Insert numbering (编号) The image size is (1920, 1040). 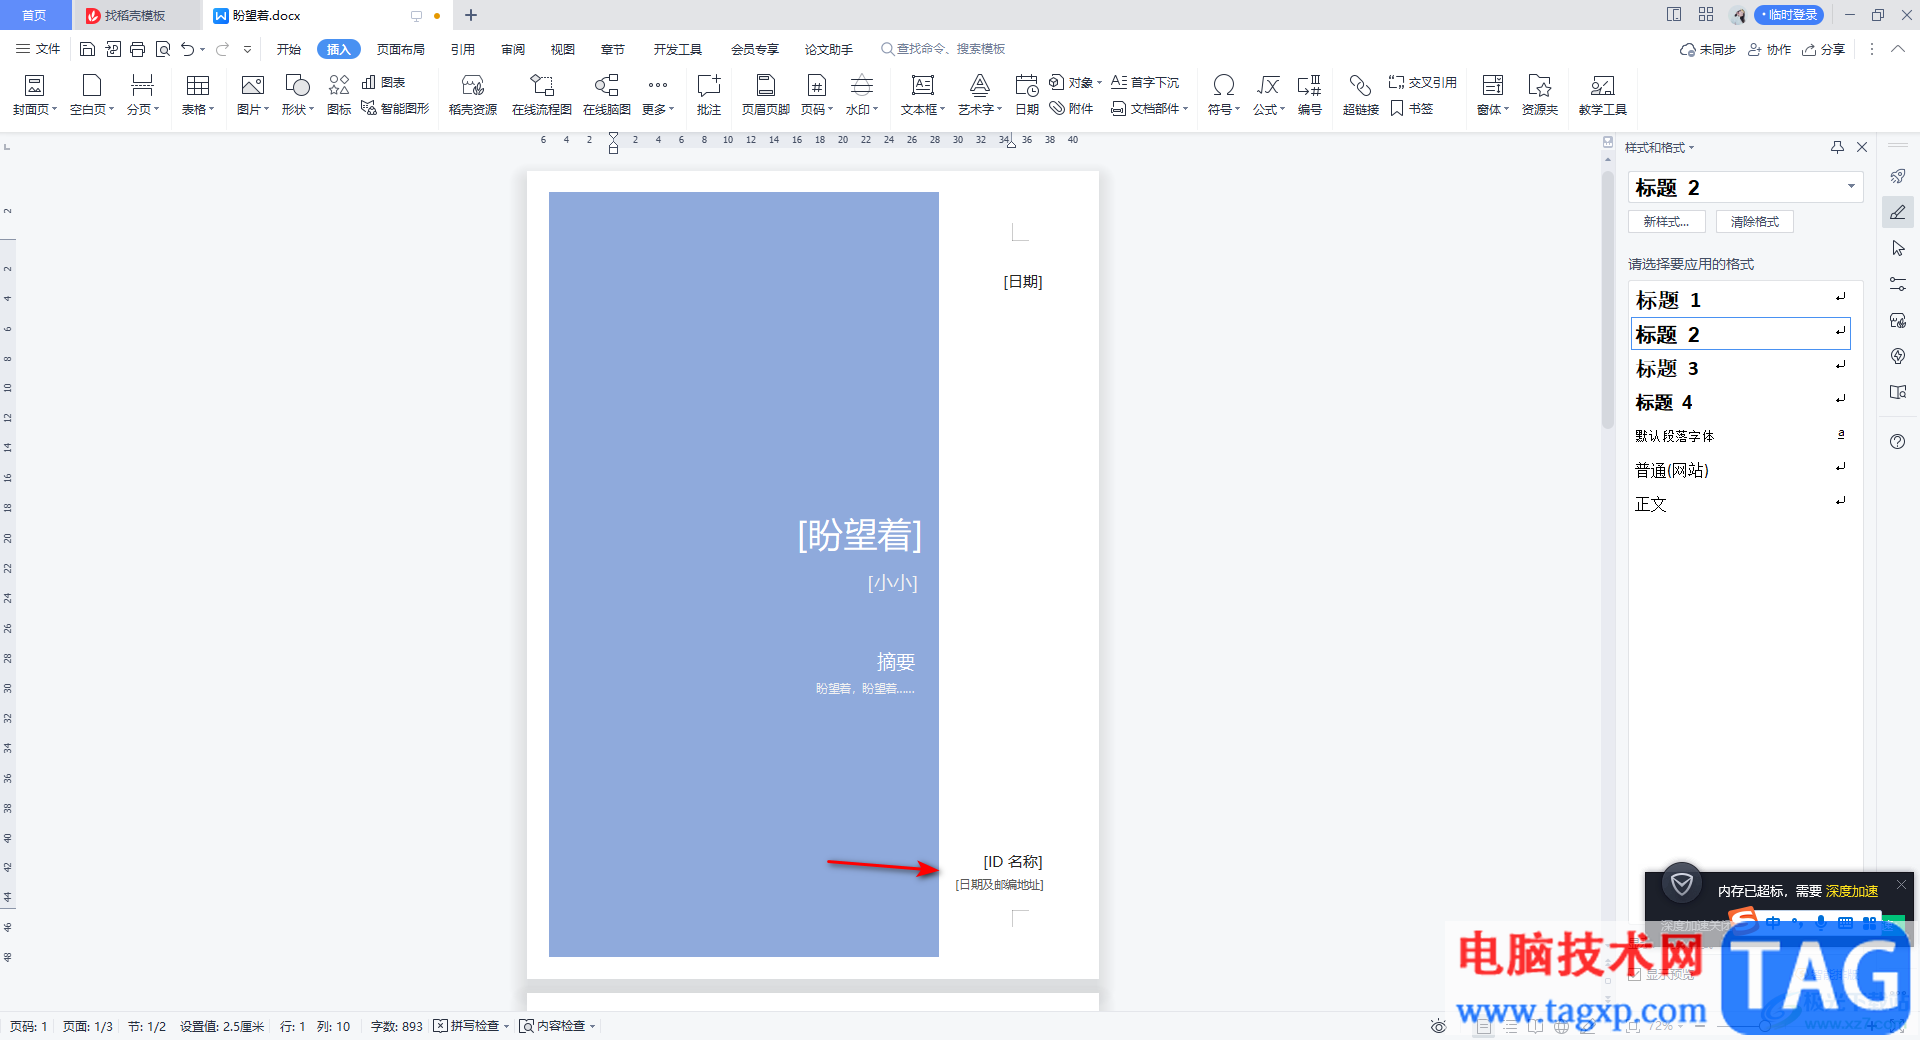tap(1310, 95)
